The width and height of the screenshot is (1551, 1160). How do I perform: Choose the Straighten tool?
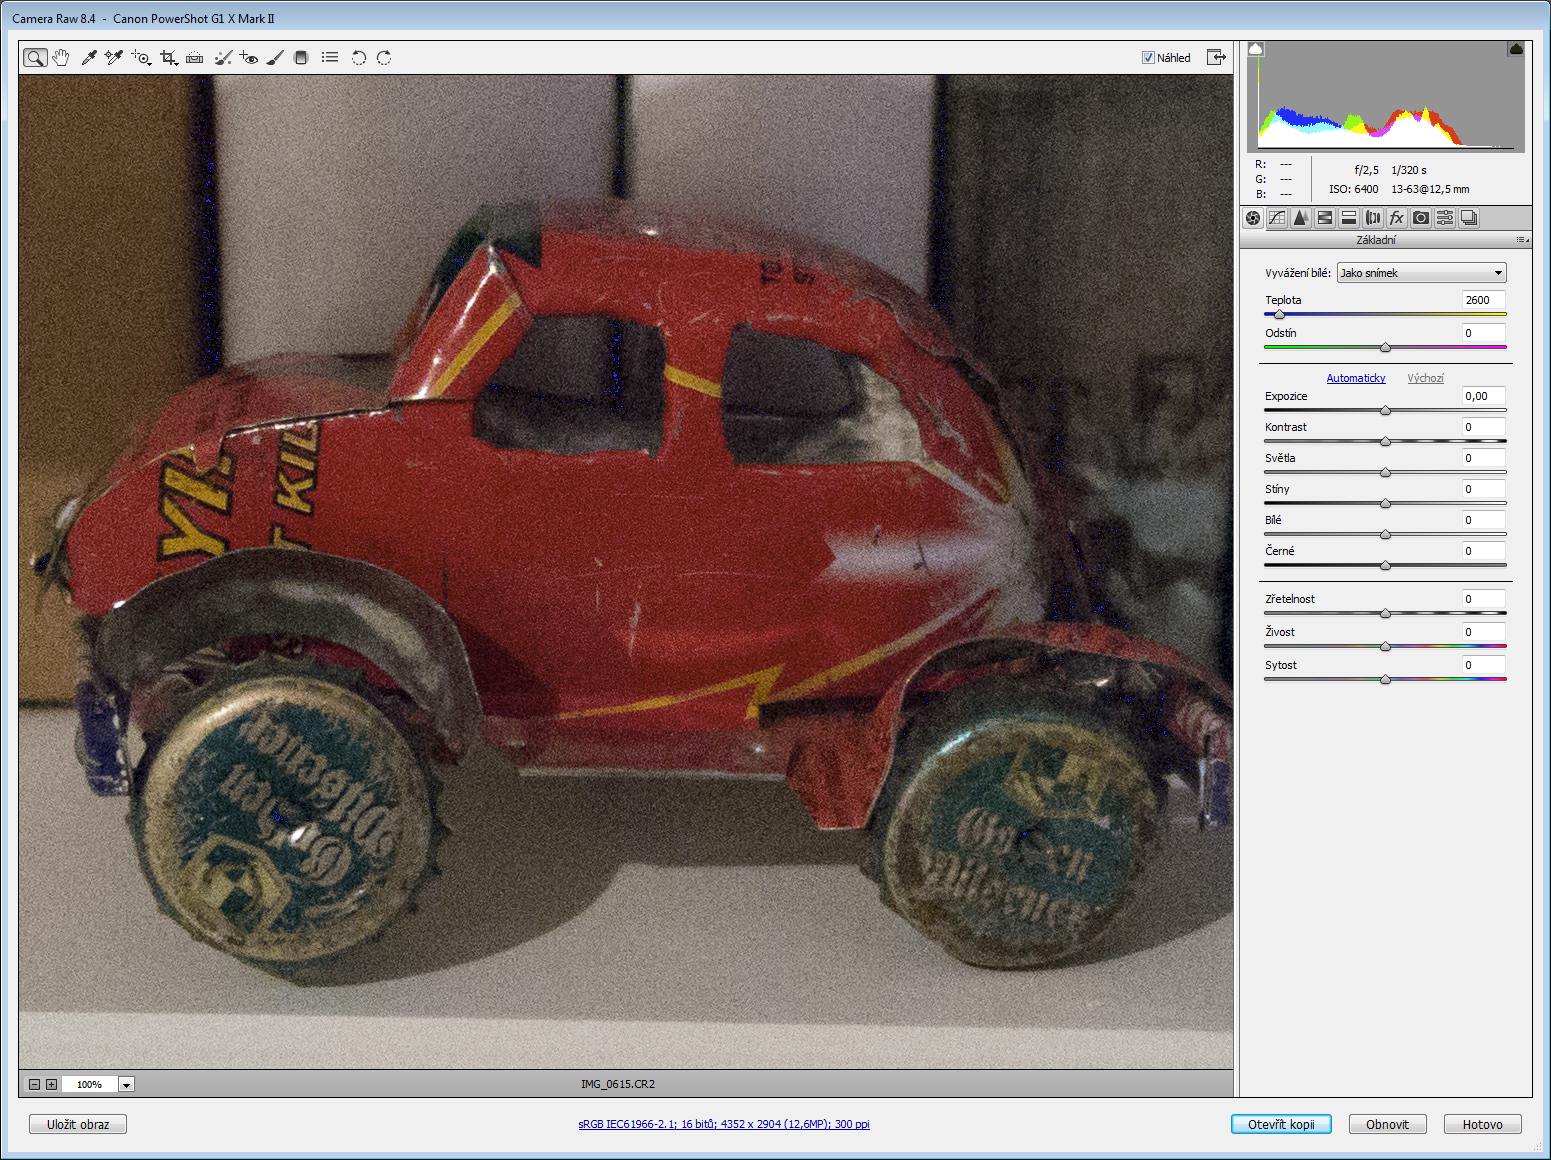pyautogui.click(x=194, y=58)
